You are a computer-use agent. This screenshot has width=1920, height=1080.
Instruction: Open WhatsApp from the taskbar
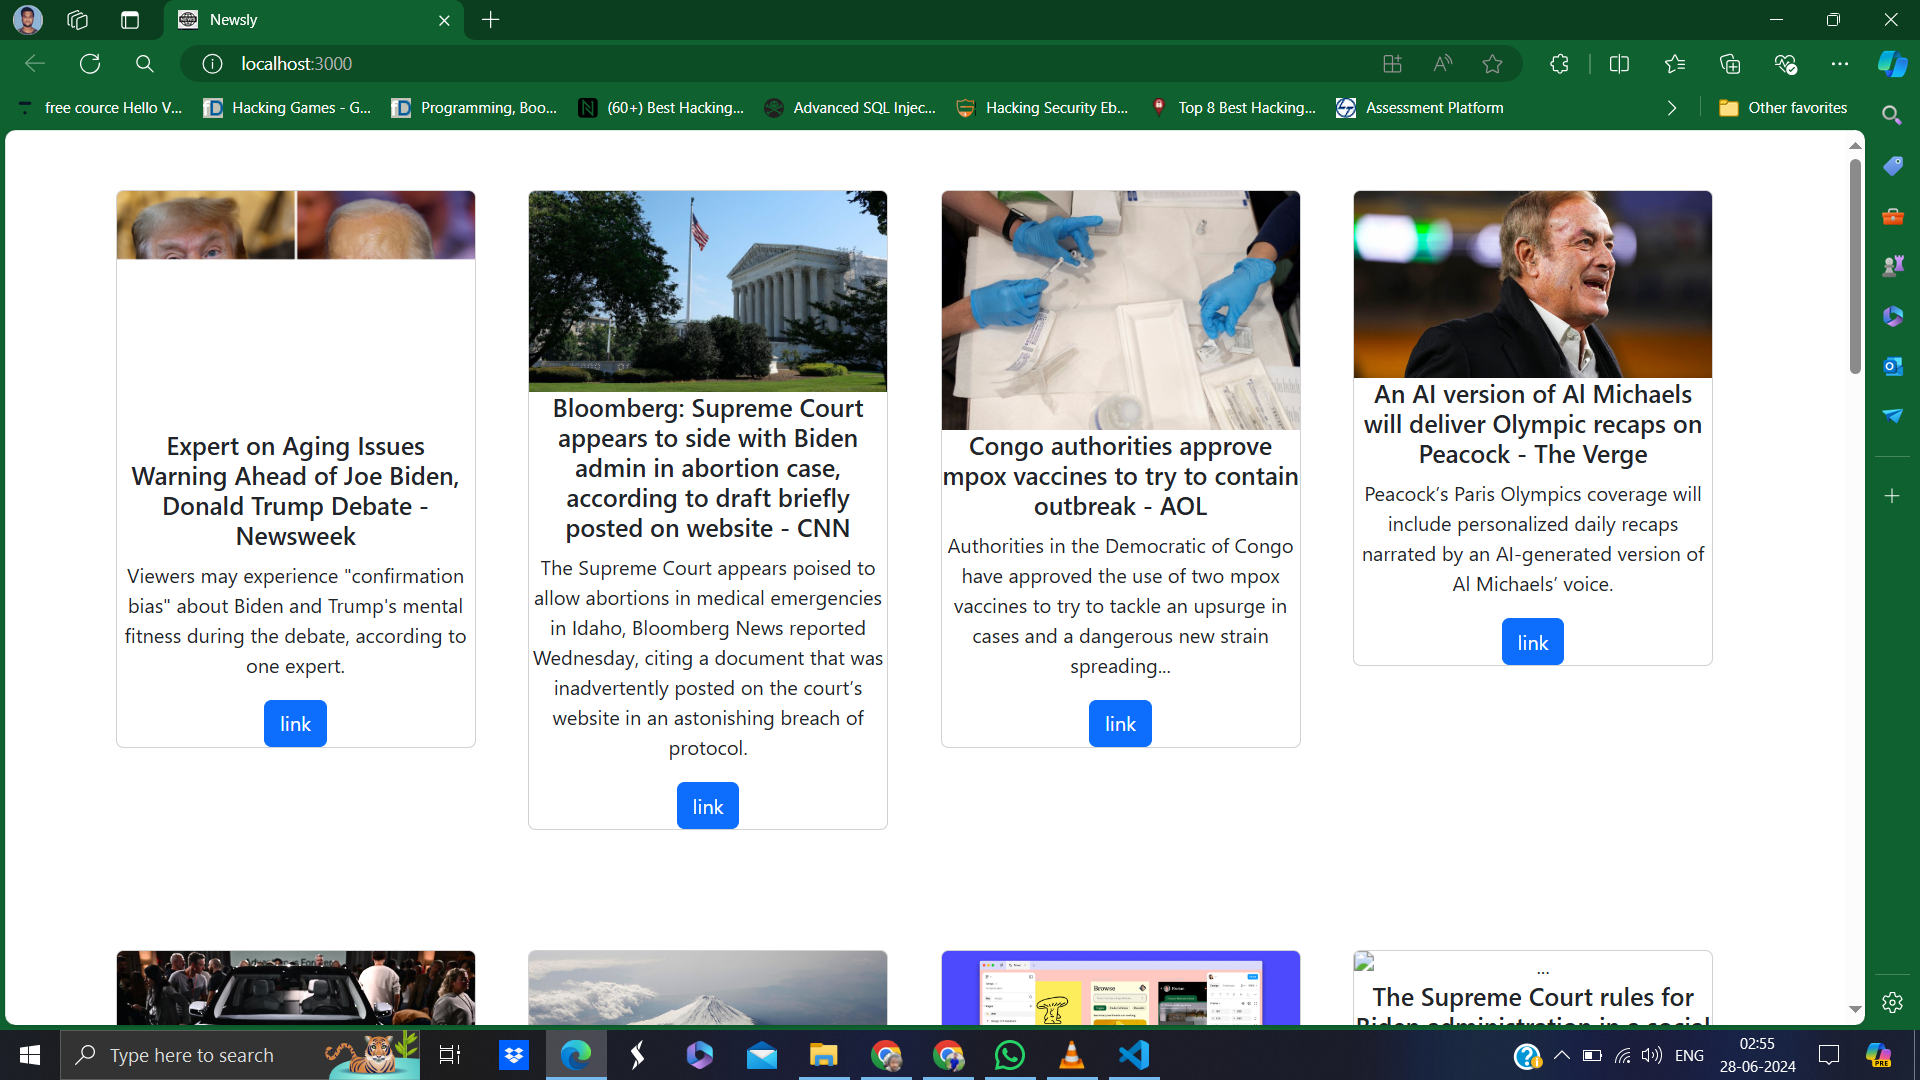(x=1010, y=1055)
